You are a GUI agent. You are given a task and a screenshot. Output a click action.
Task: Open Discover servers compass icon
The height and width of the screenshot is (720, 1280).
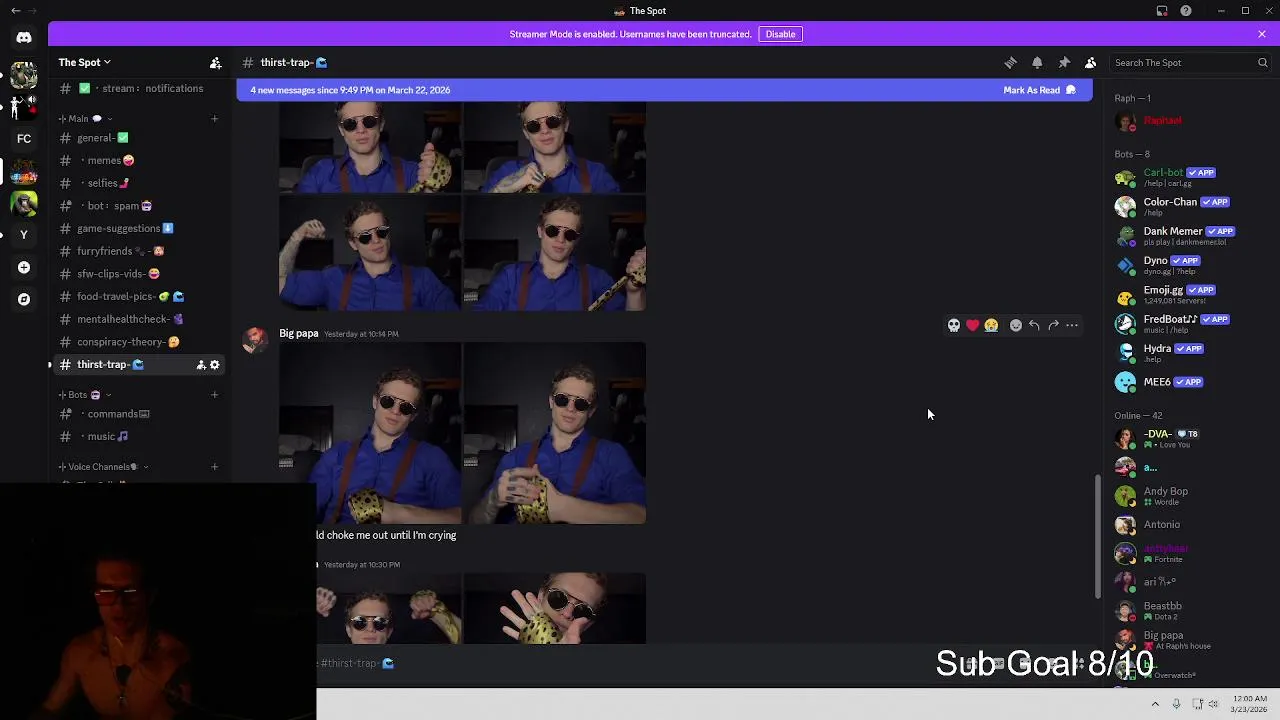tap(24, 299)
